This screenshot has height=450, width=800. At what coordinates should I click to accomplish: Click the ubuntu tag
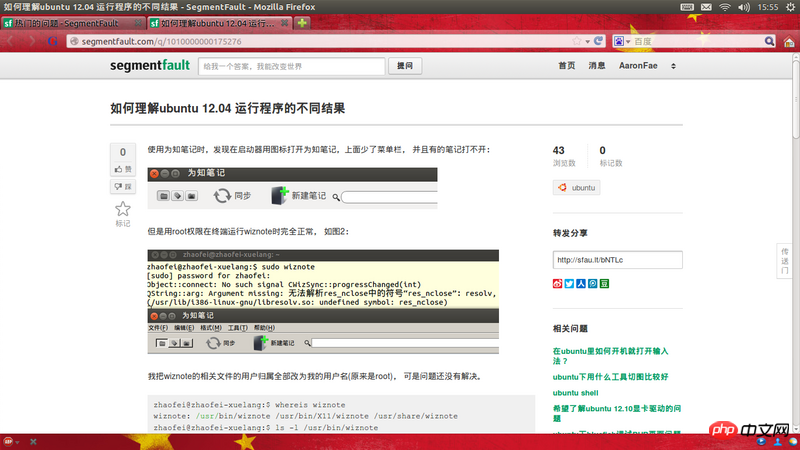[577, 188]
